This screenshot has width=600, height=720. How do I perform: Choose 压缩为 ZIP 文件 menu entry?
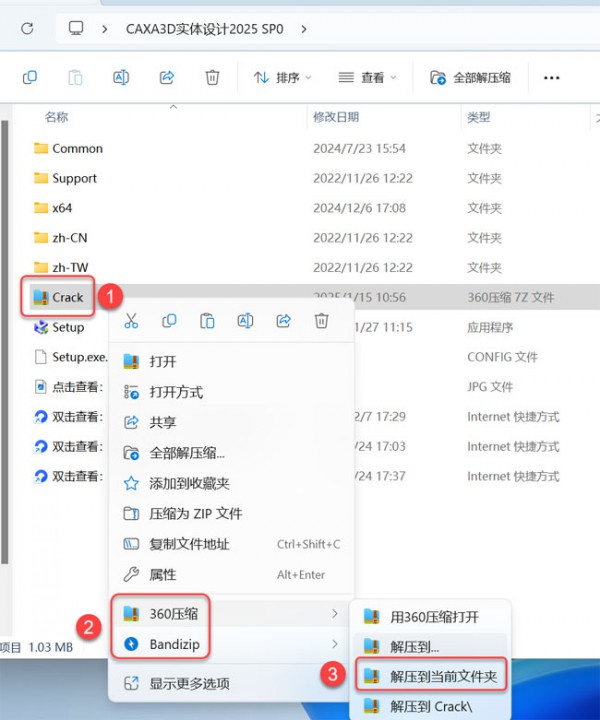click(x=231, y=513)
